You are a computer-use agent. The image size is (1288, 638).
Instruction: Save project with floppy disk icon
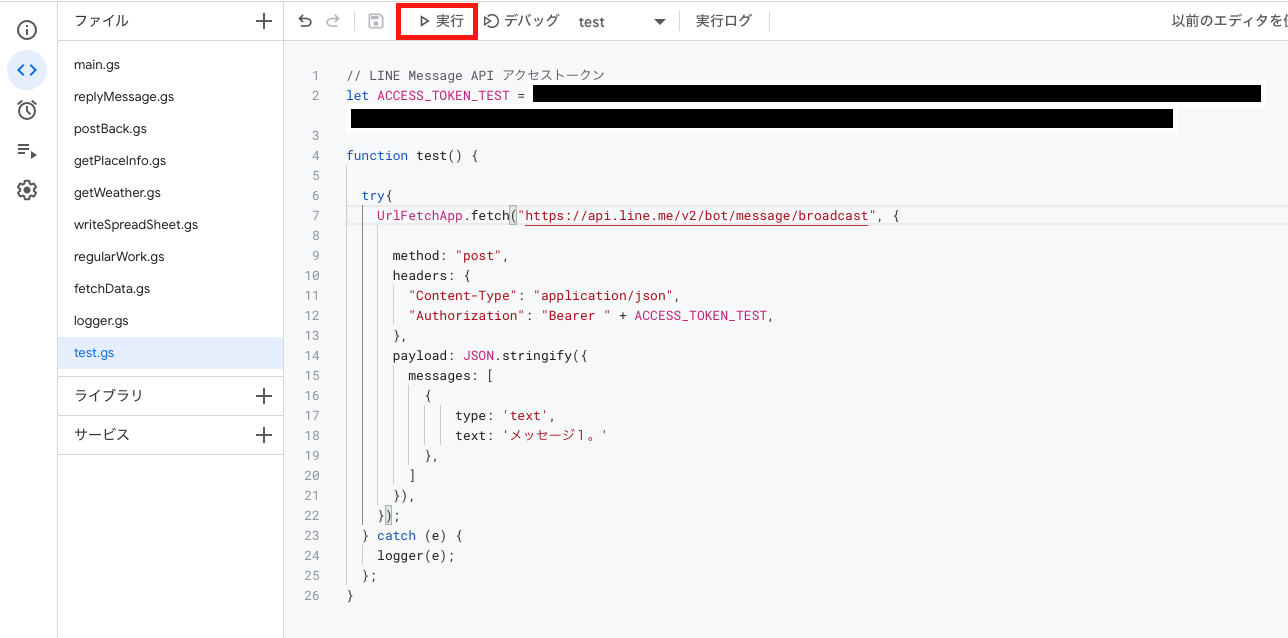pyautogui.click(x=376, y=21)
